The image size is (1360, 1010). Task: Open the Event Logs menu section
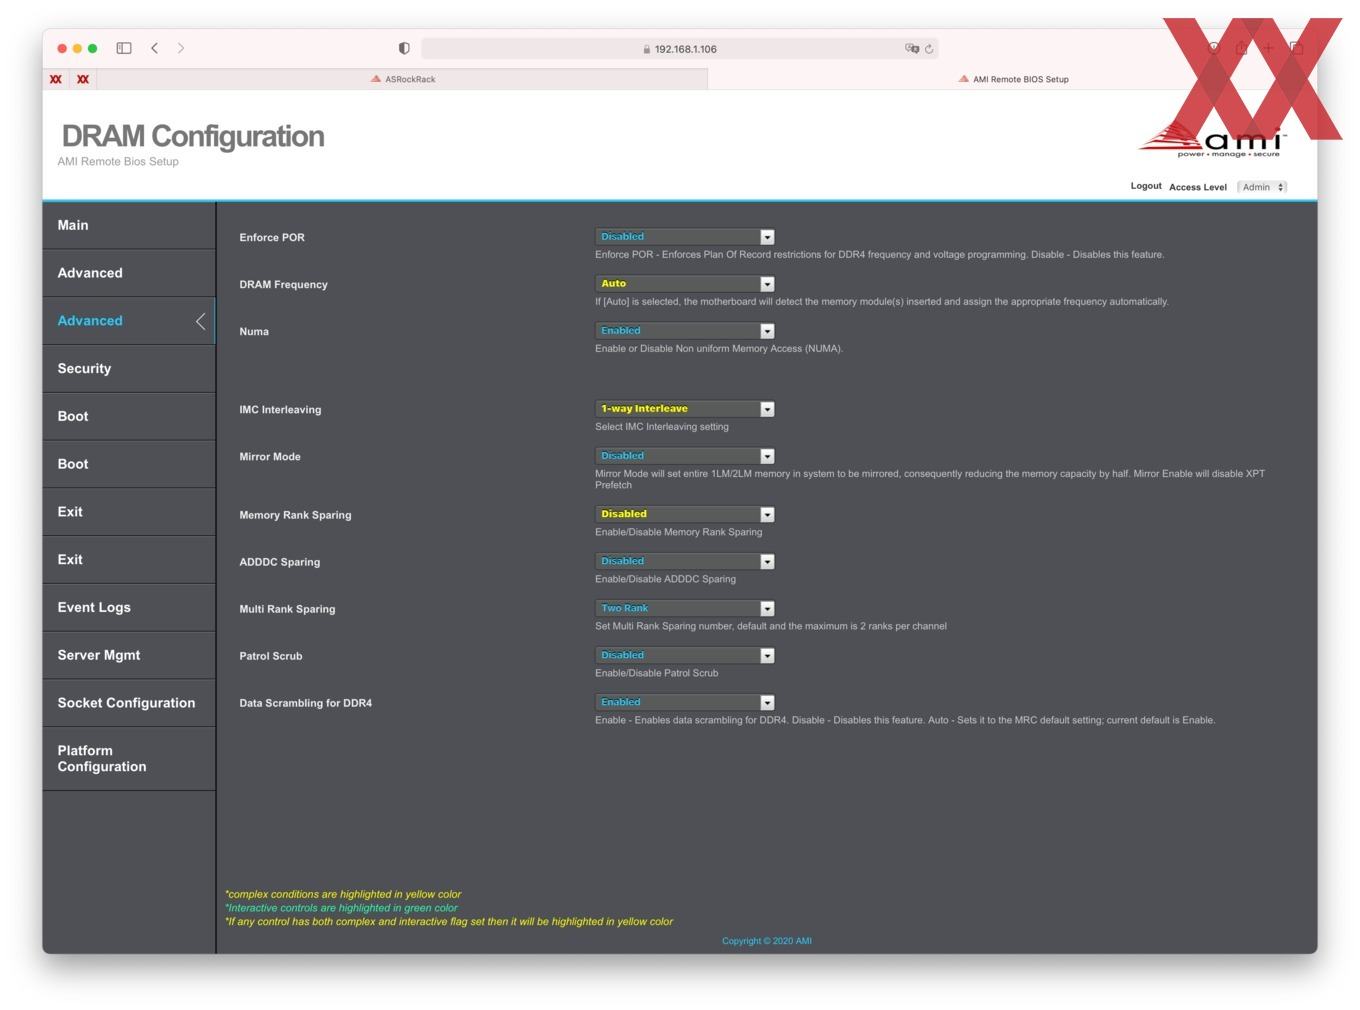click(129, 608)
